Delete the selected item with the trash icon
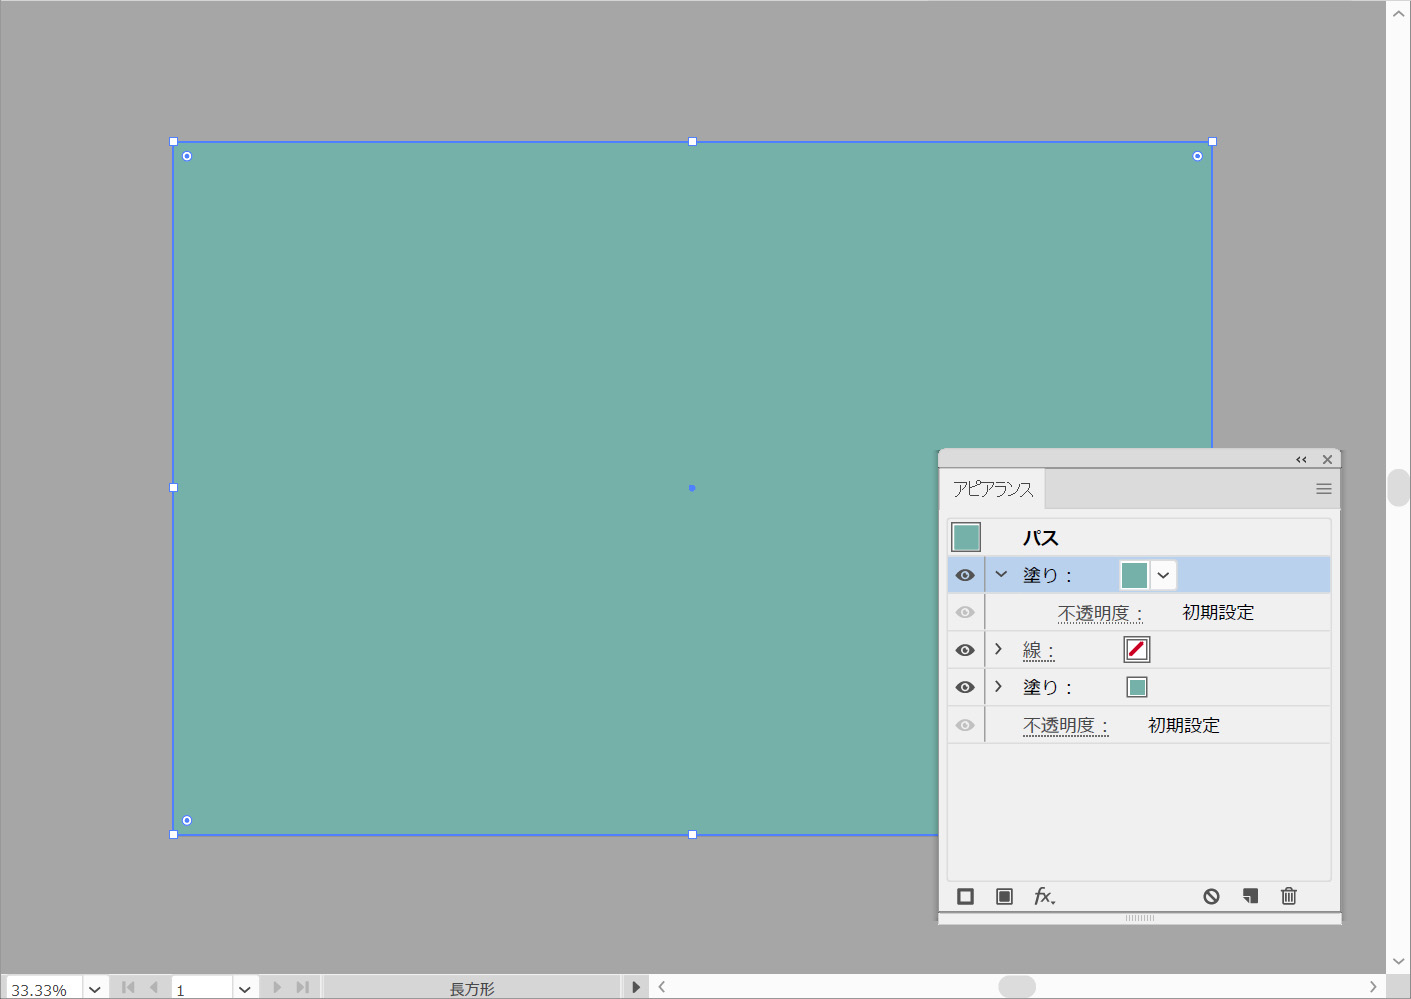1411x999 pixels. pyautogui.click(x=1289, y=896)
